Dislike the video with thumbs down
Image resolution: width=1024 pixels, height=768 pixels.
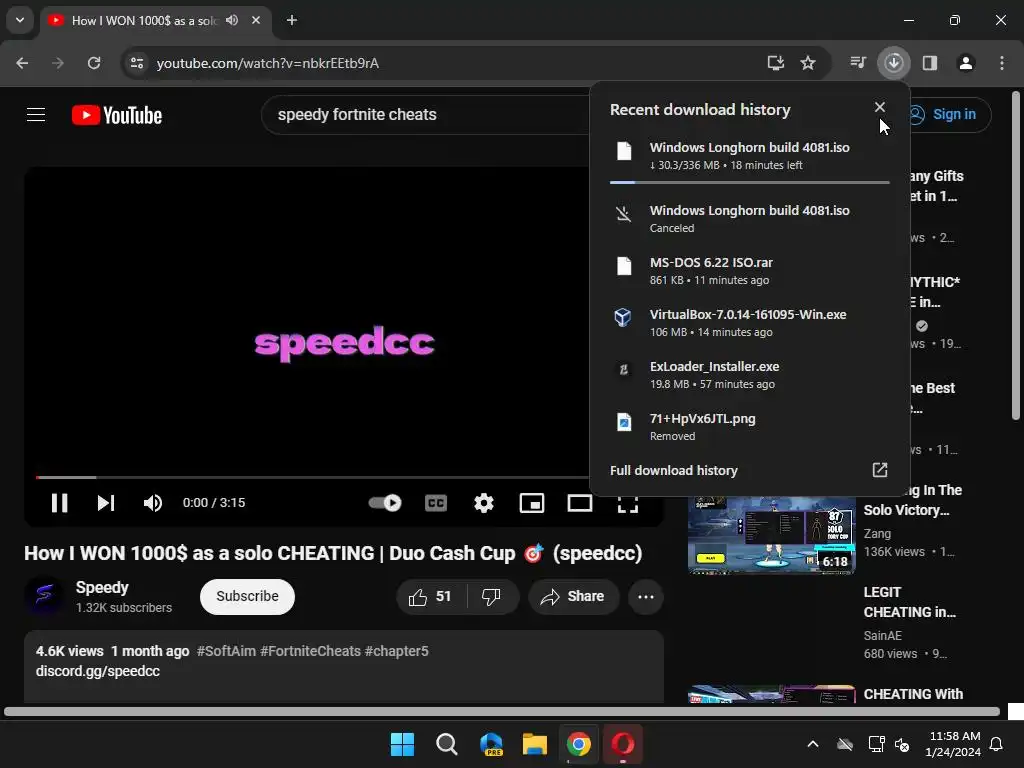pyautogui.click(x=491, y=596)
